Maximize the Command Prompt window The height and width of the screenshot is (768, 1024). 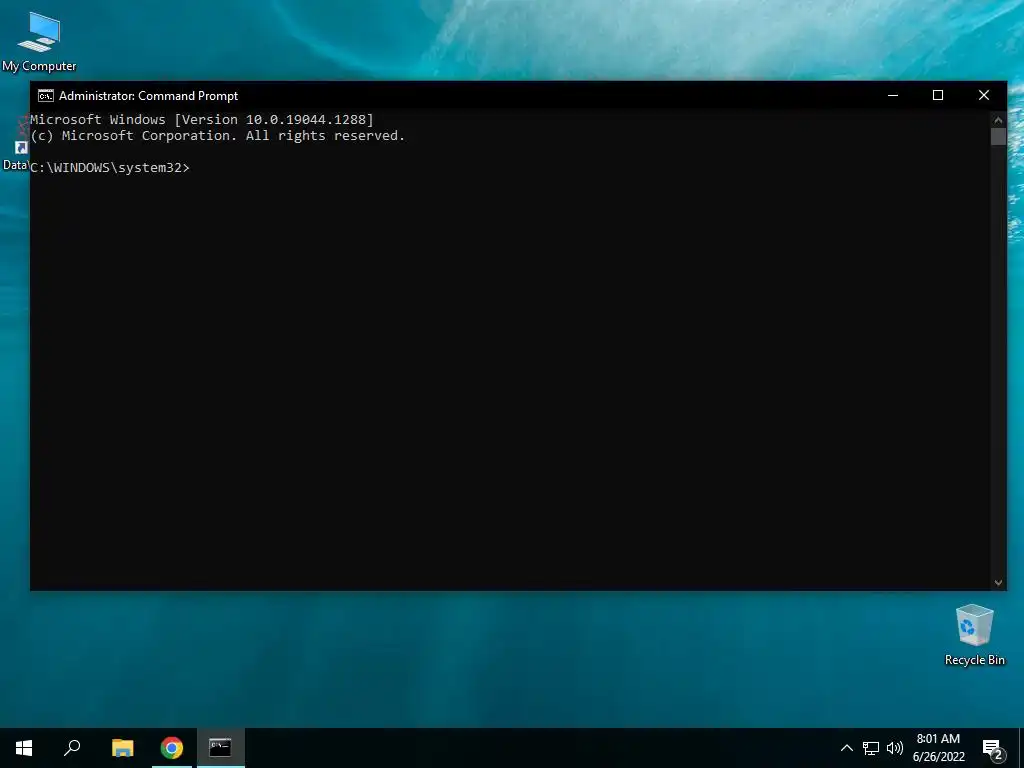click(x=938, y=95)
